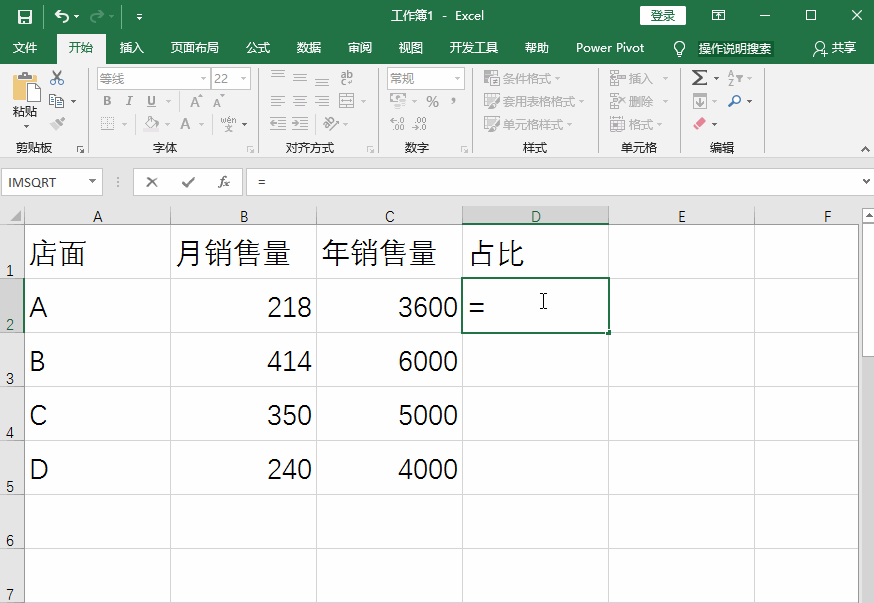The height and width of the screenshot is (603, 874).
Task: Switch to the Power Pivot tab
Action: [x=610, y=48]
